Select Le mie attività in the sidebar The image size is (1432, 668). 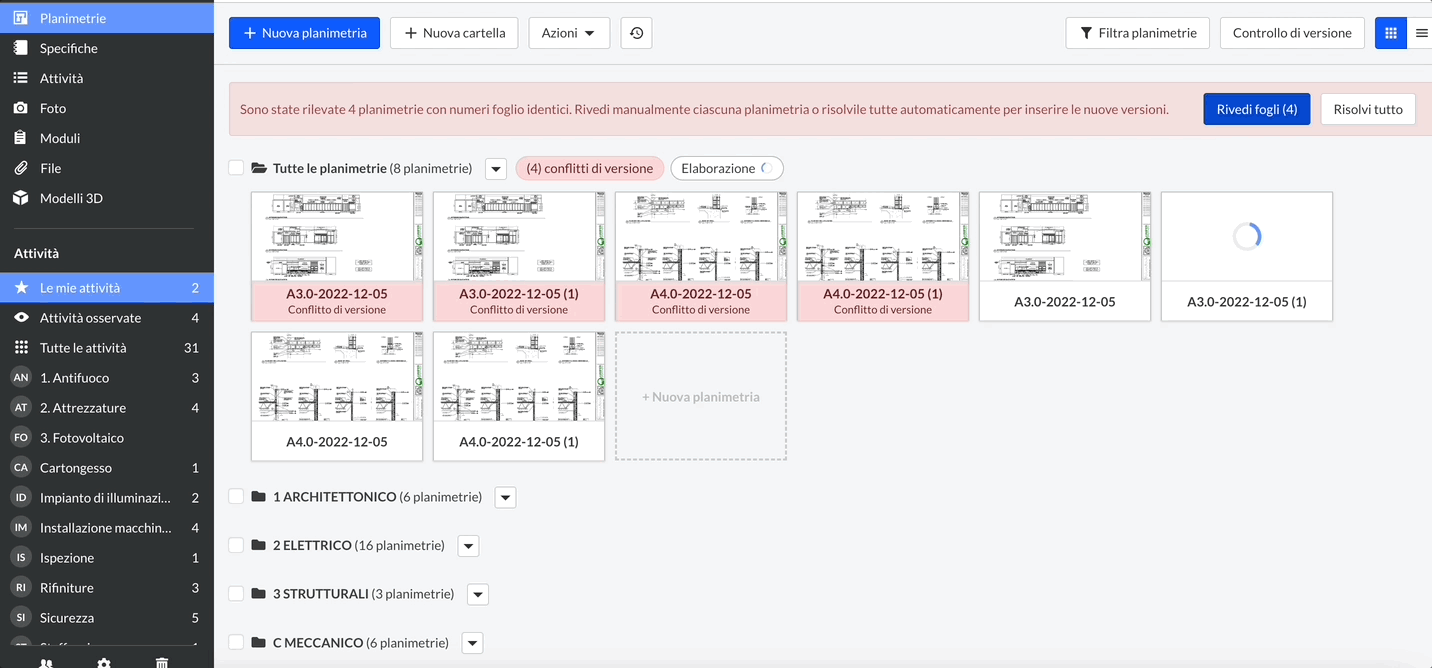click(x=80, y=287)
